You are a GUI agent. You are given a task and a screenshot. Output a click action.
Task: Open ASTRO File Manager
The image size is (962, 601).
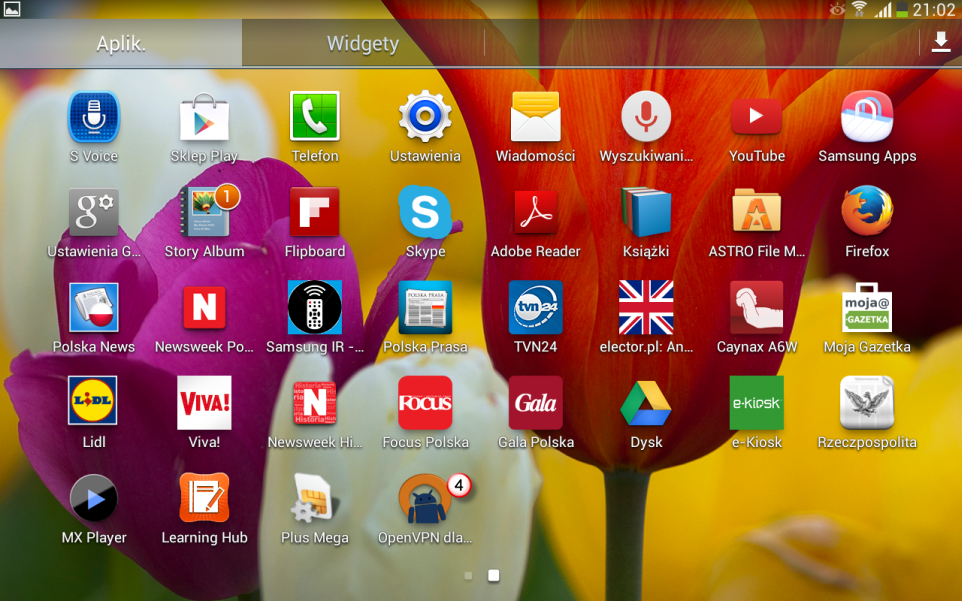coord(756,212)
